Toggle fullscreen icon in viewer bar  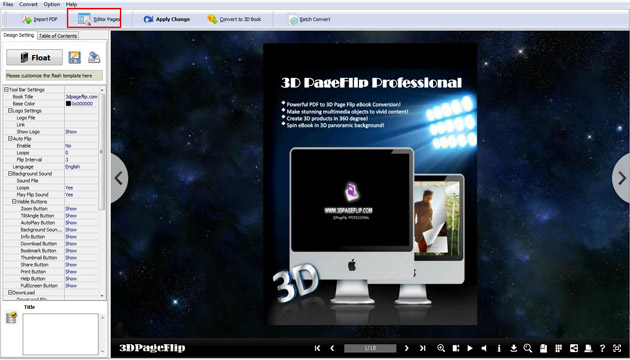[x=617, y=348]
